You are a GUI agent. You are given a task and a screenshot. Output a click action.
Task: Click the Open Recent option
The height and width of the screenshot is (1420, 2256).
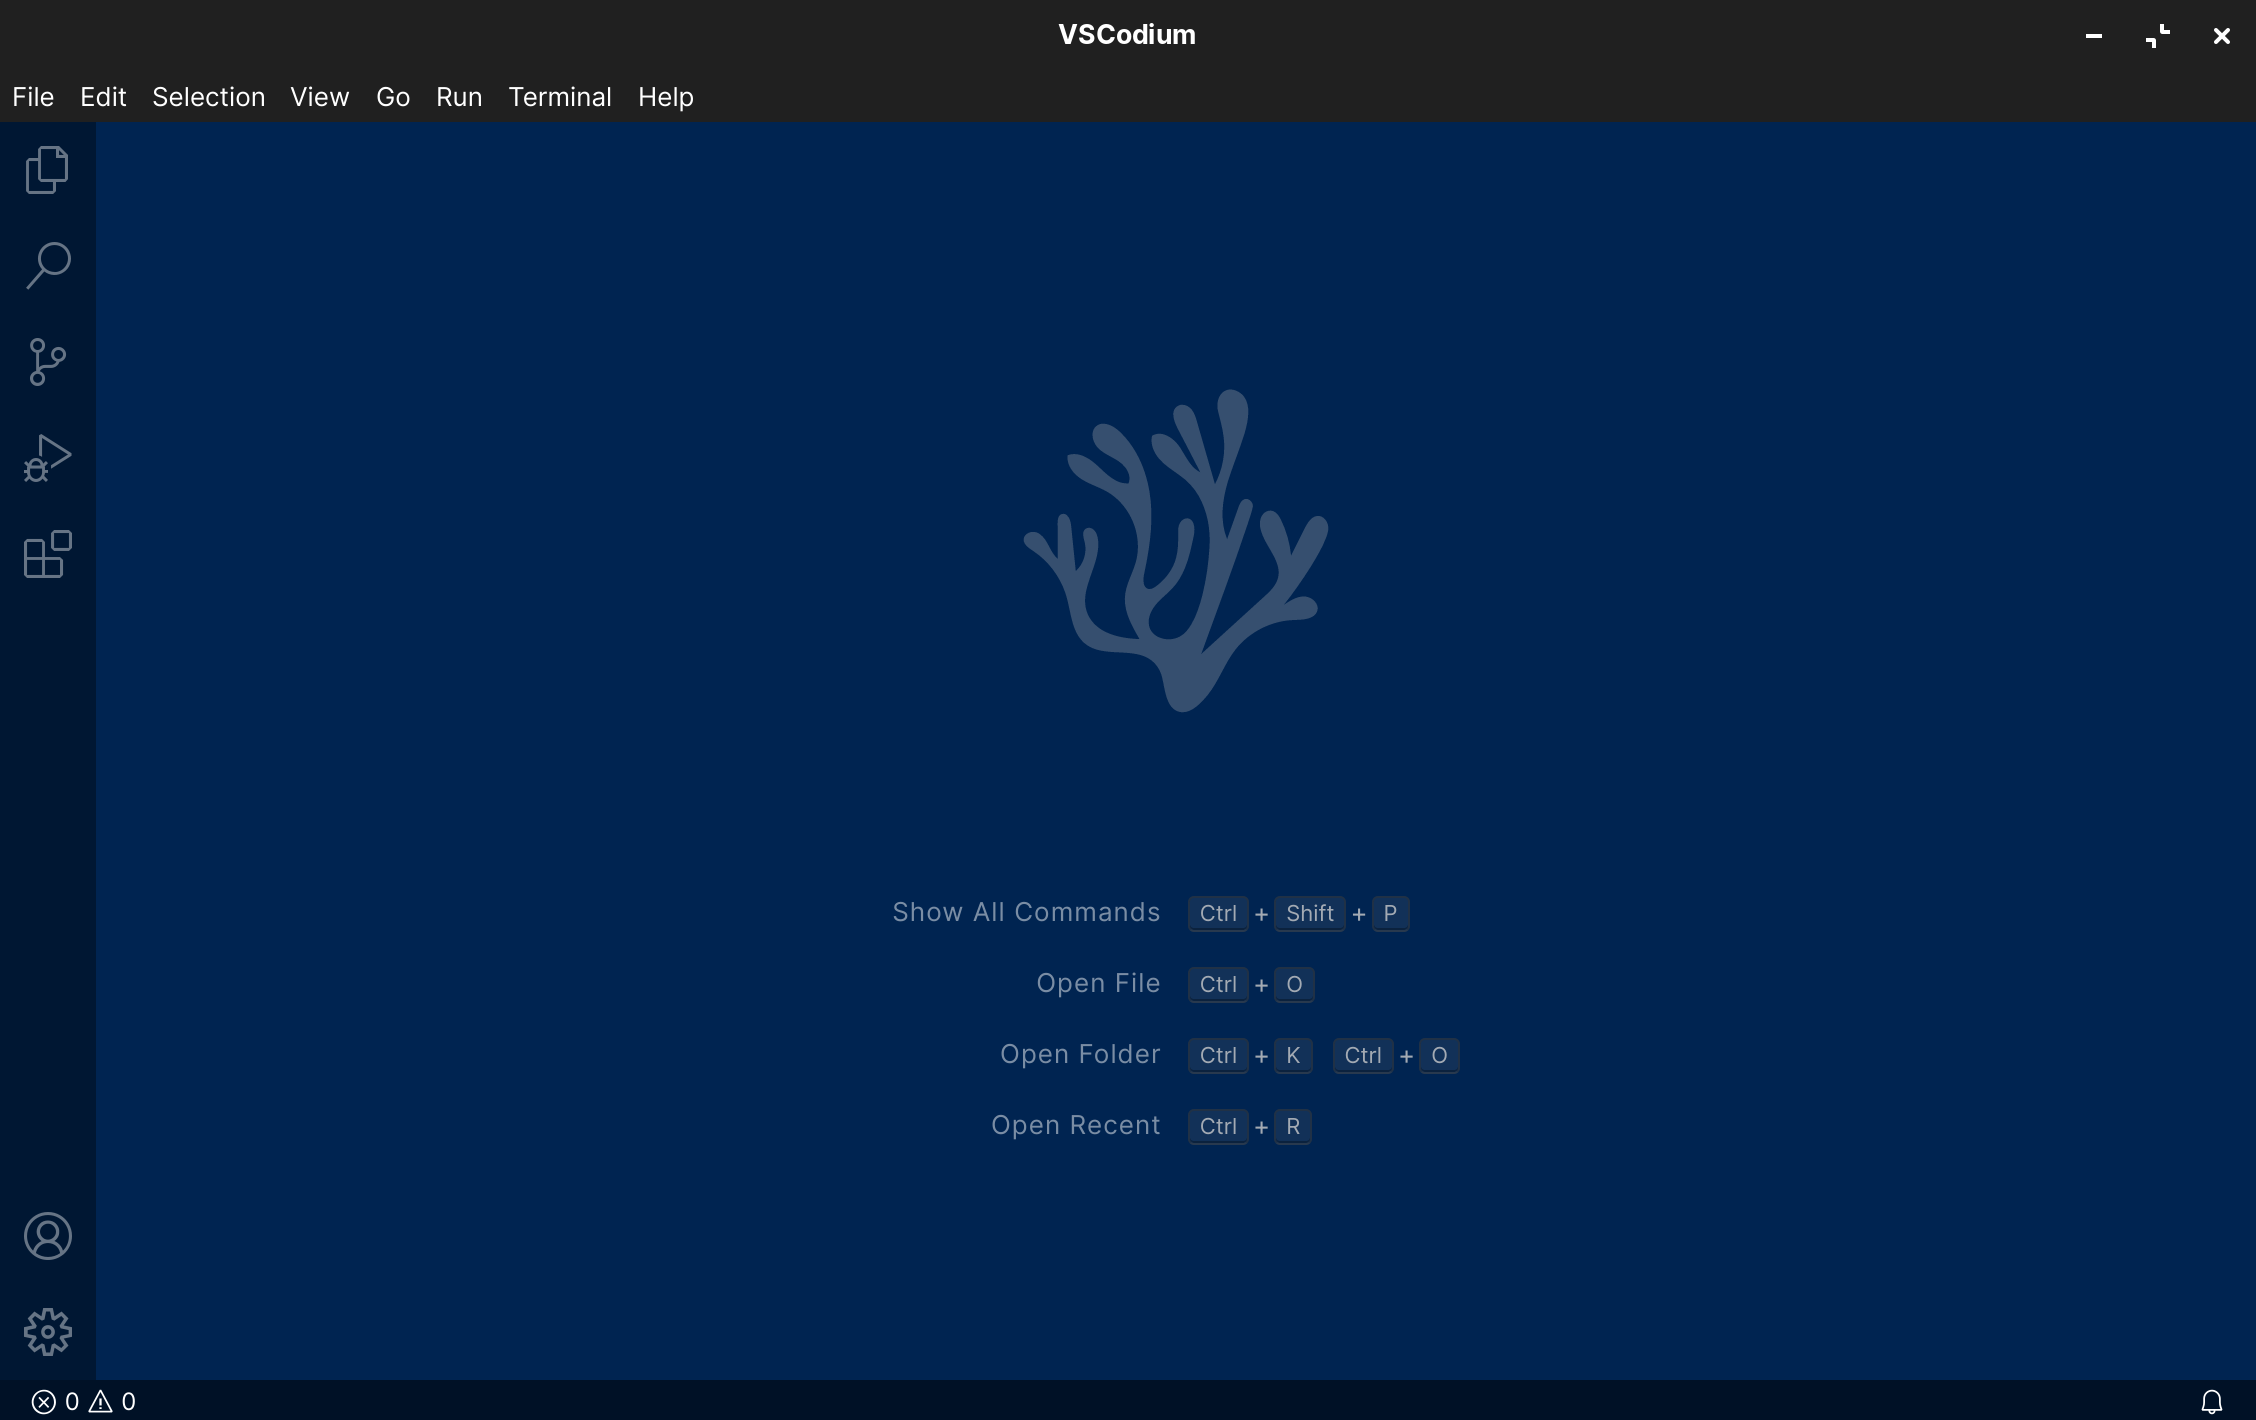(1075, 1126)
